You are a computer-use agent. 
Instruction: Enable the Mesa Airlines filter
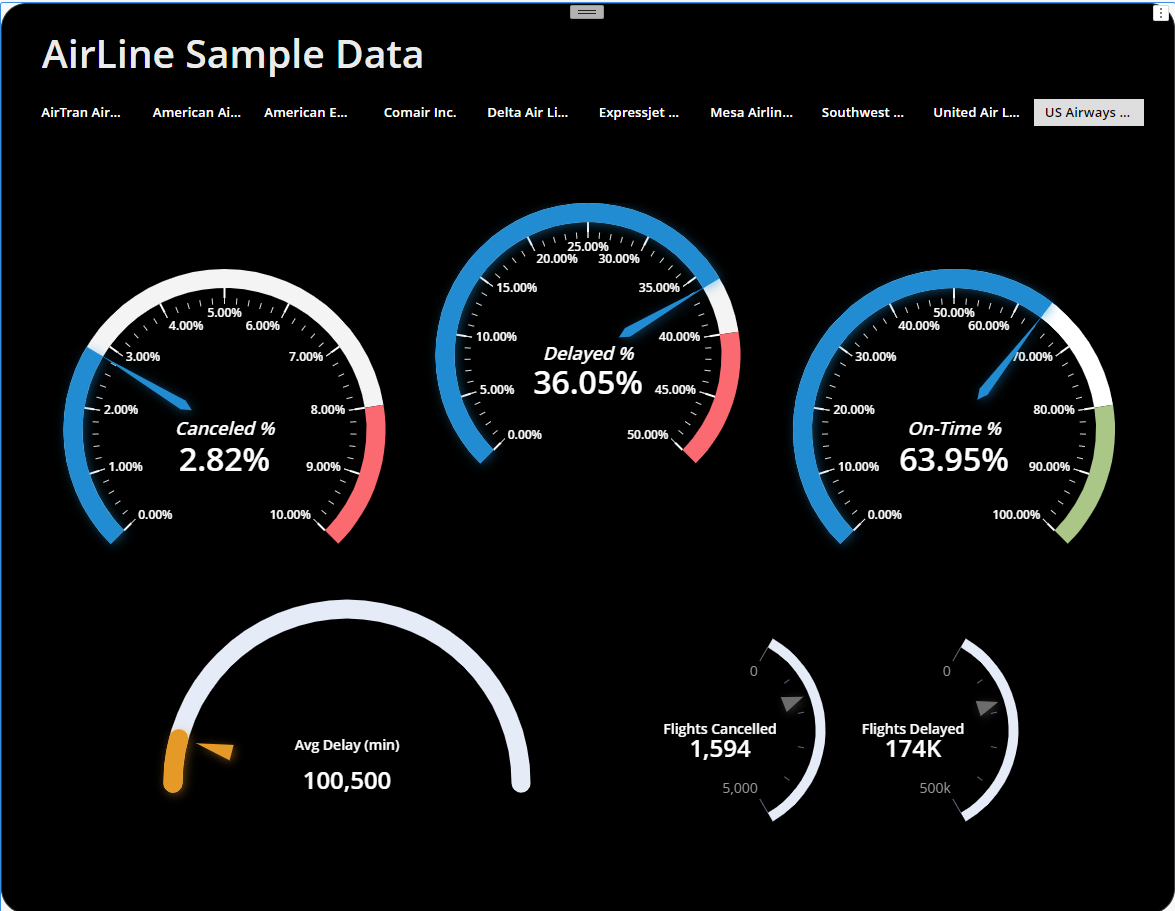point(751,112)
